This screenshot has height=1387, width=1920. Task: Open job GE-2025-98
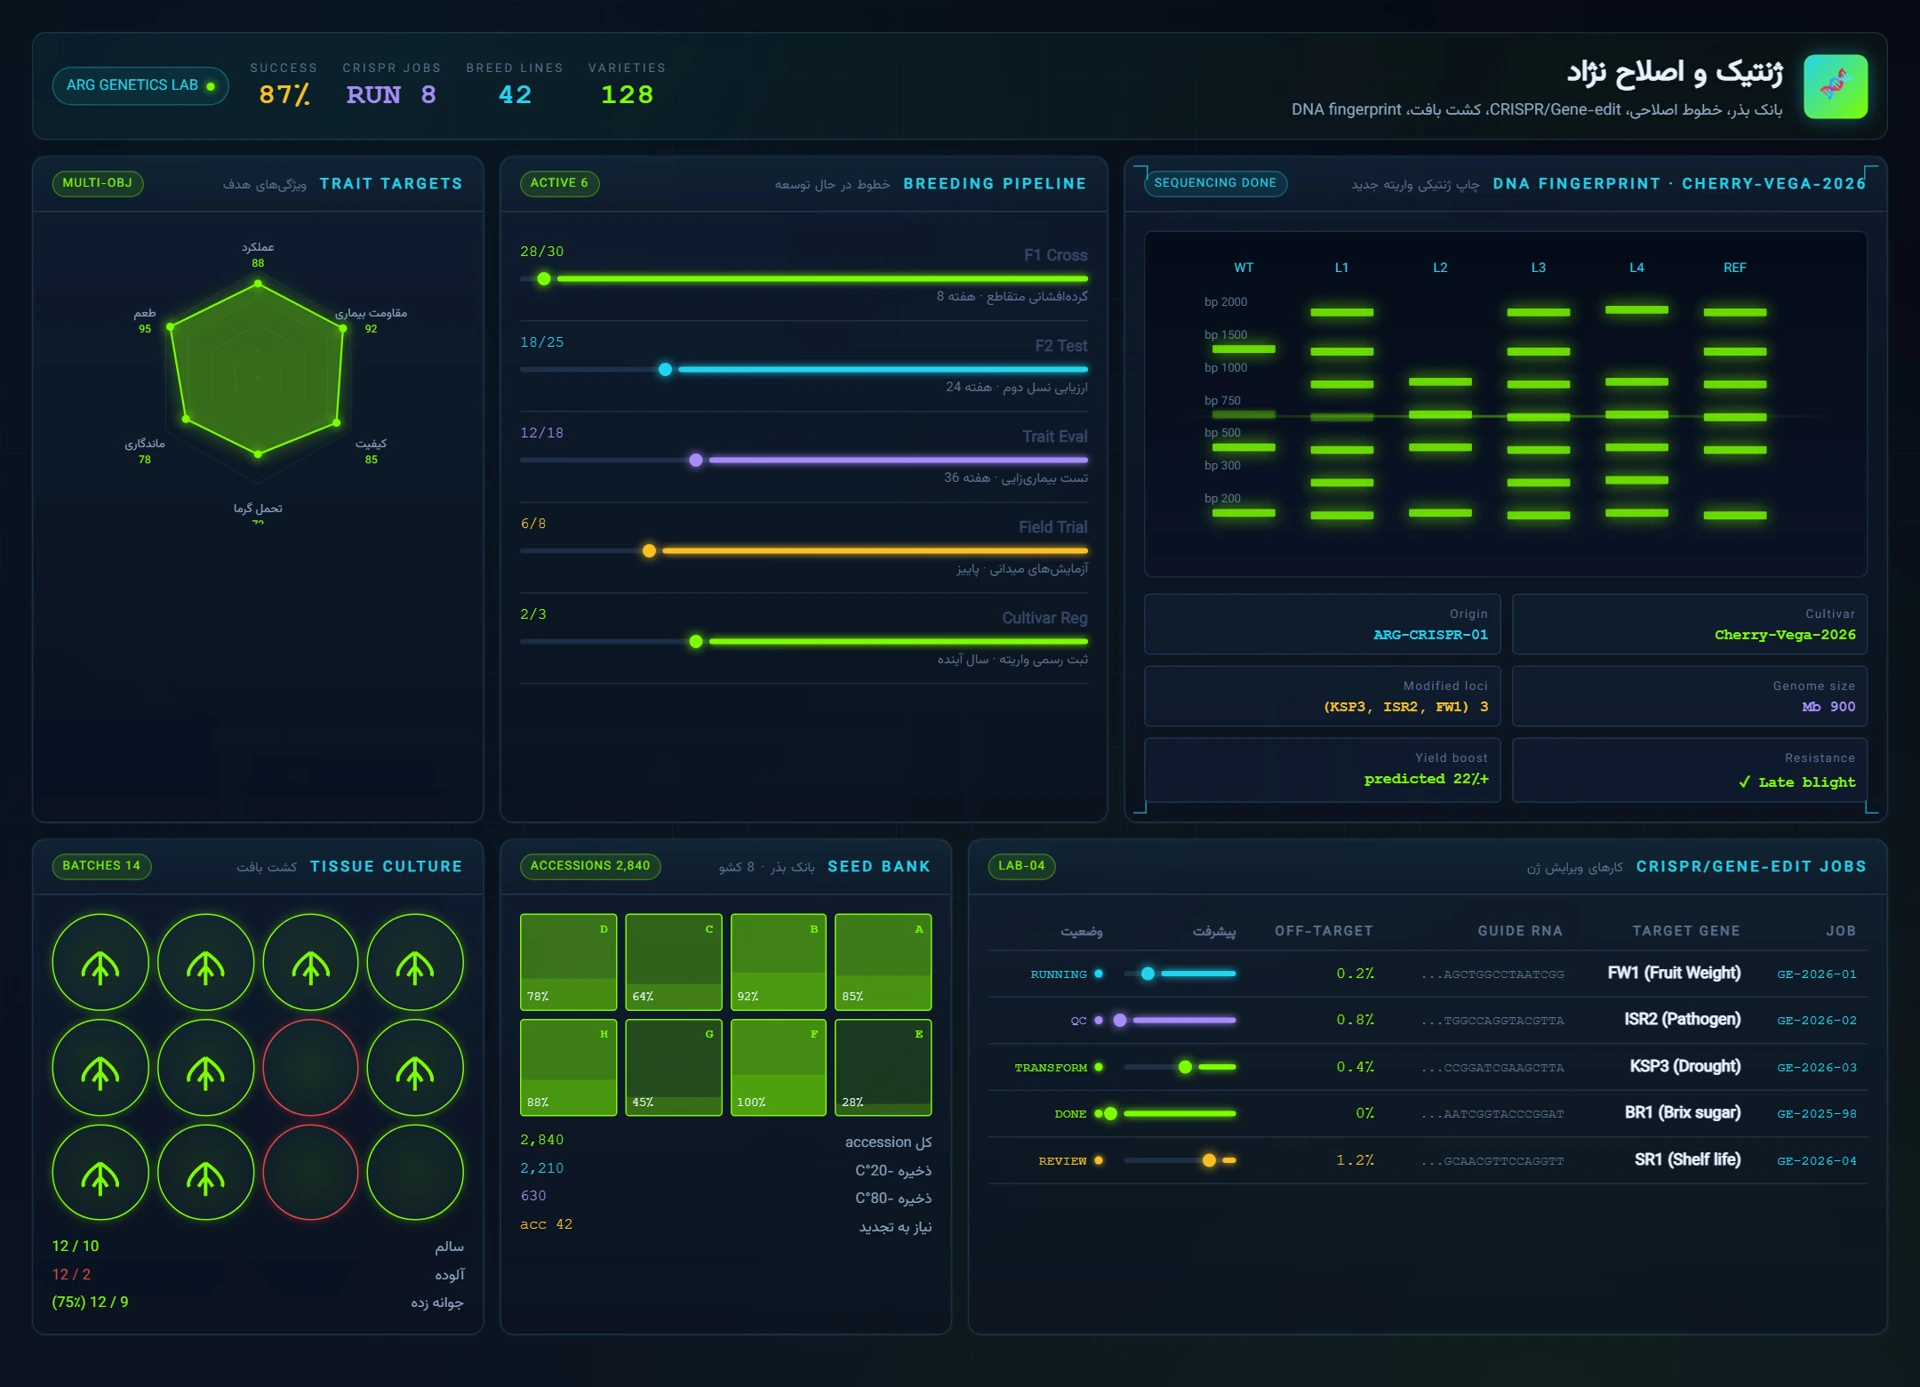[1816, 1114]
